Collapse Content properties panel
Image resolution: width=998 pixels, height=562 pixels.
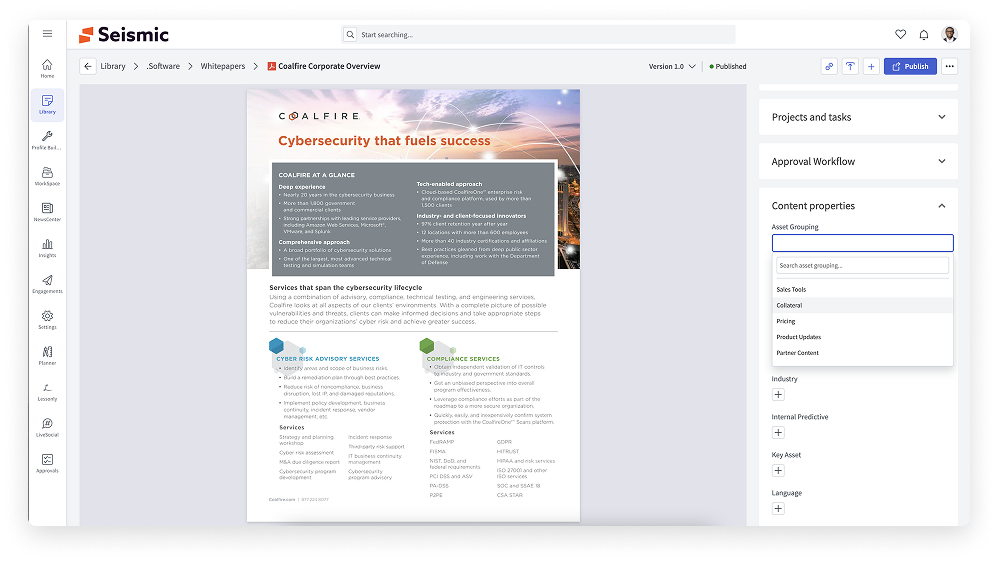pyautogui.click(x=941, y=206)
